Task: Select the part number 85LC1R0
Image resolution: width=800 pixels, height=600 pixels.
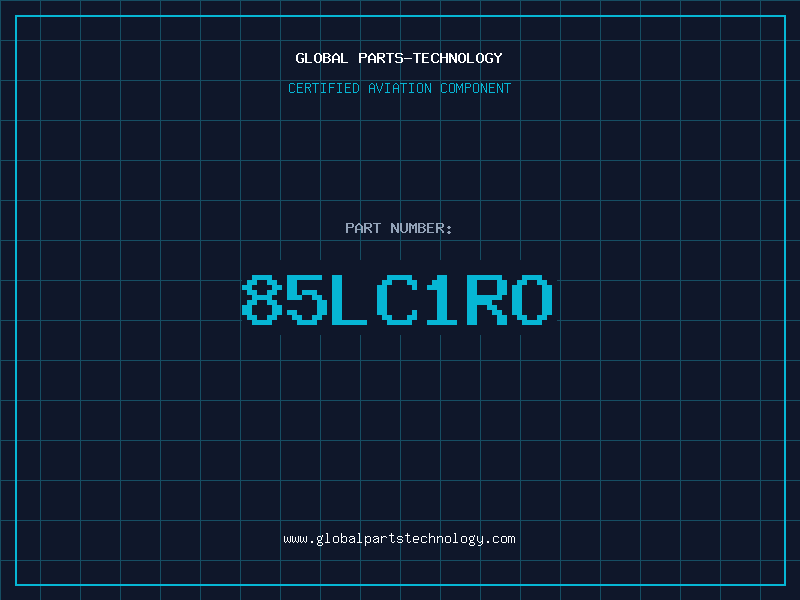Action: pos(397,300)
